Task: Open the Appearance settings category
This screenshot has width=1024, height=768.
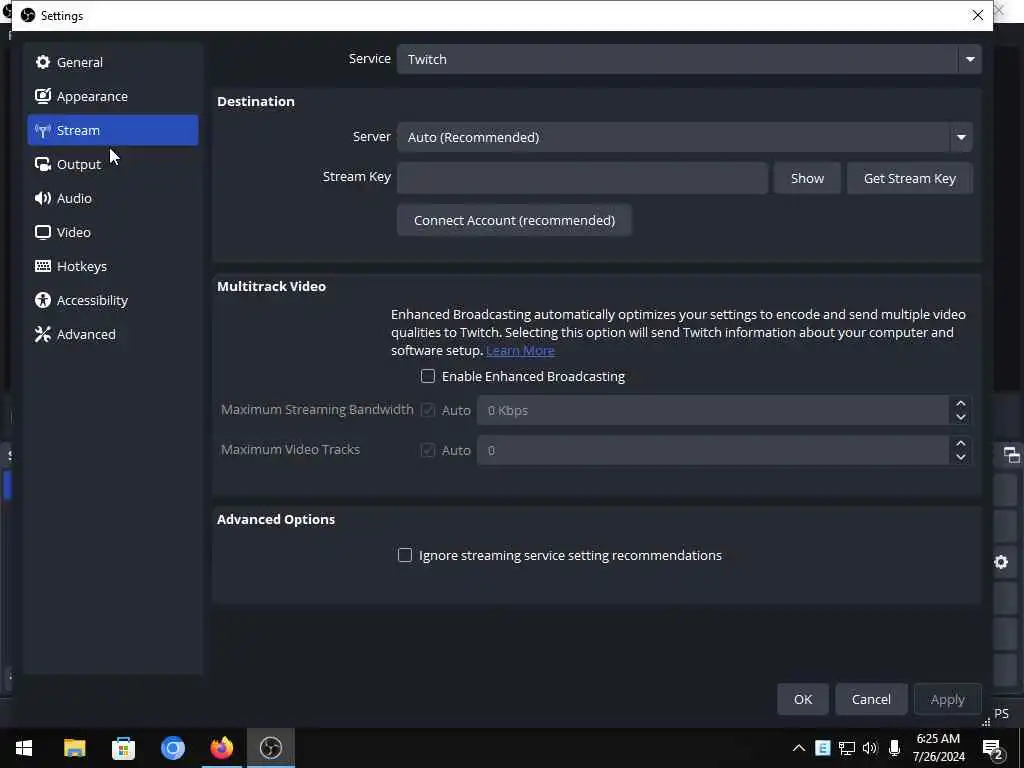Action: pyautogui.click(x=112, y=96)
